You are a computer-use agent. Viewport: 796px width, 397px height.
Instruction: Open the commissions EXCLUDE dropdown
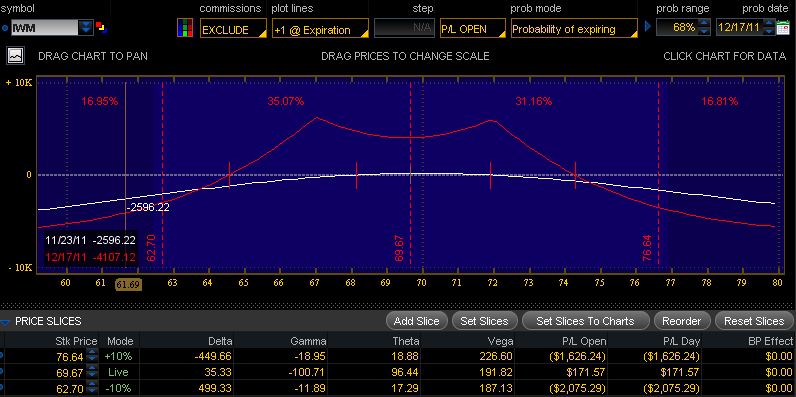coord(233,29)
